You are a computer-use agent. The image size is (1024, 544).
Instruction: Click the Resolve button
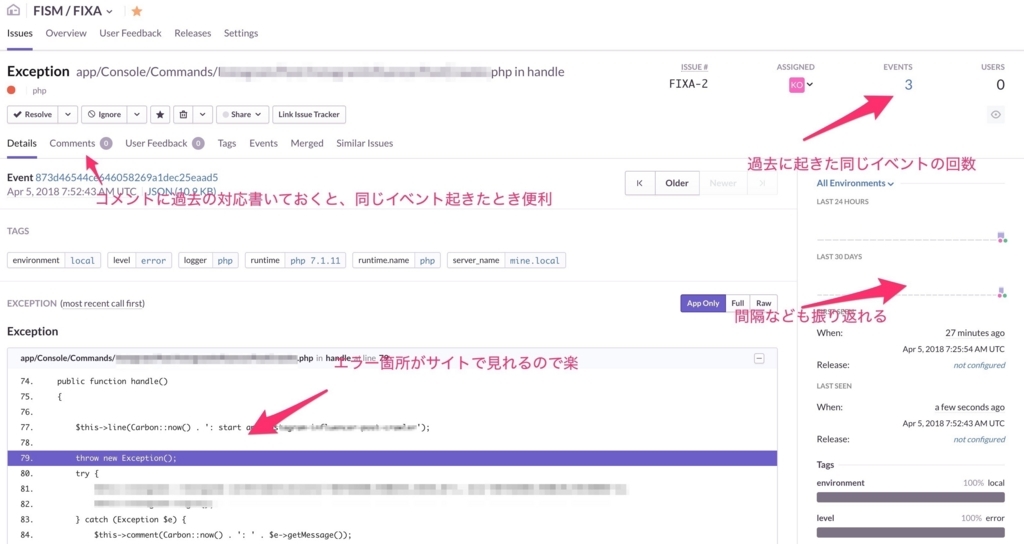tap(33, 114)
